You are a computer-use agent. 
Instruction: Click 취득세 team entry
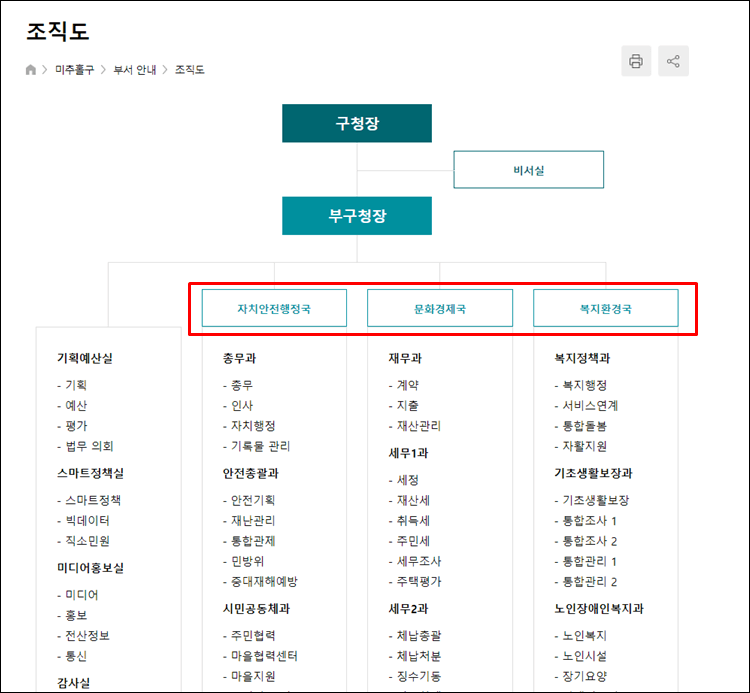tap(413, 521)
